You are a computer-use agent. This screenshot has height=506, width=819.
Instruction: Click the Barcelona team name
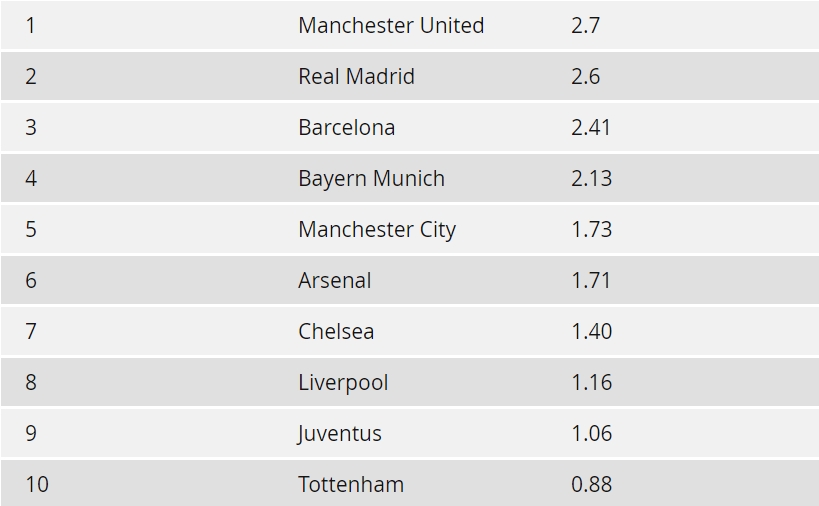click(346, 127)
